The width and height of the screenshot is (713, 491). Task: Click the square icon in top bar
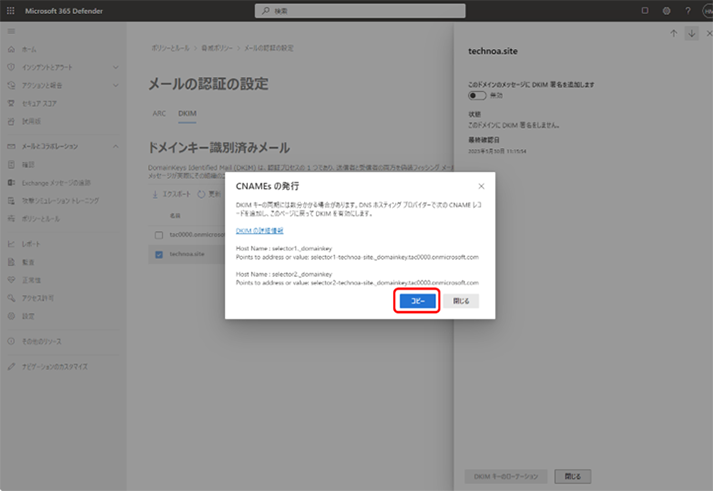coord(645,10)
